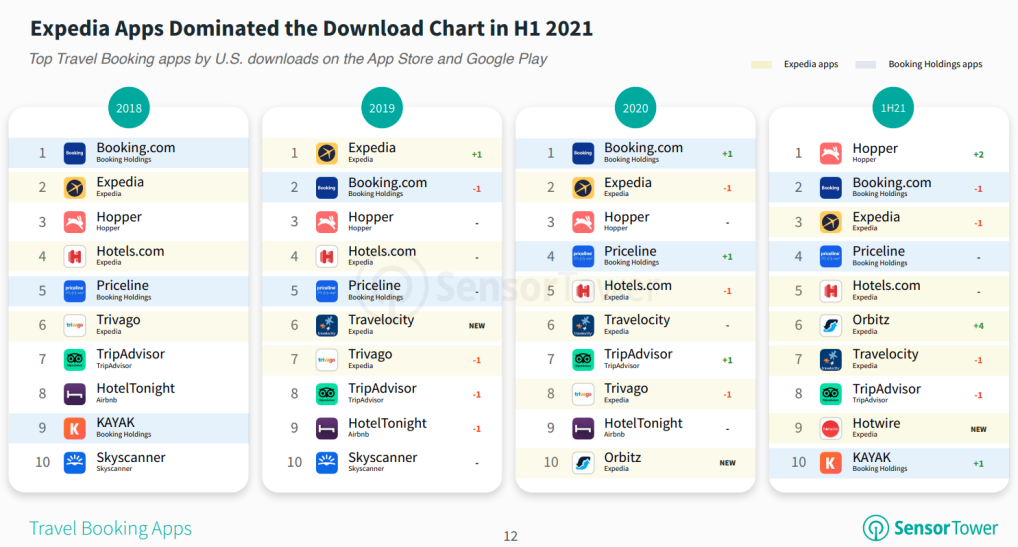Select the KAYAK icon in the 1H21 column

830,463
